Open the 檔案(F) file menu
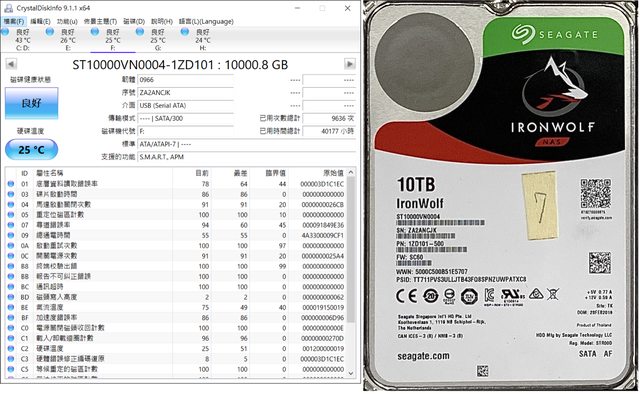The width and height of the screenshot is (640, 394). [13, 21]
